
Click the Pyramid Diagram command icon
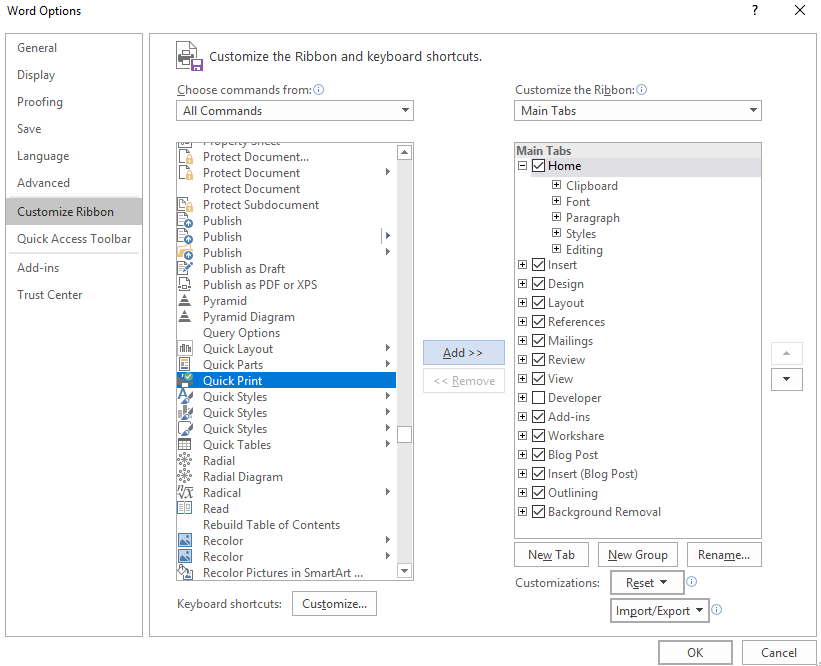(x=185, y=317)
